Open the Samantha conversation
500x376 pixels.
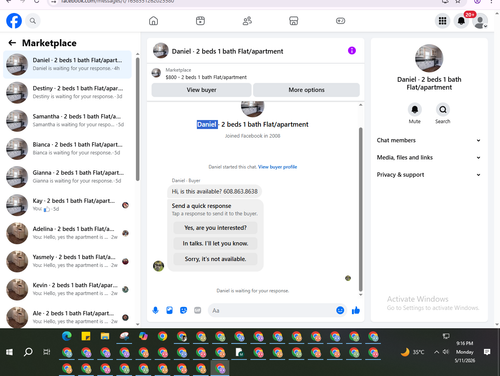click(67, 120)
